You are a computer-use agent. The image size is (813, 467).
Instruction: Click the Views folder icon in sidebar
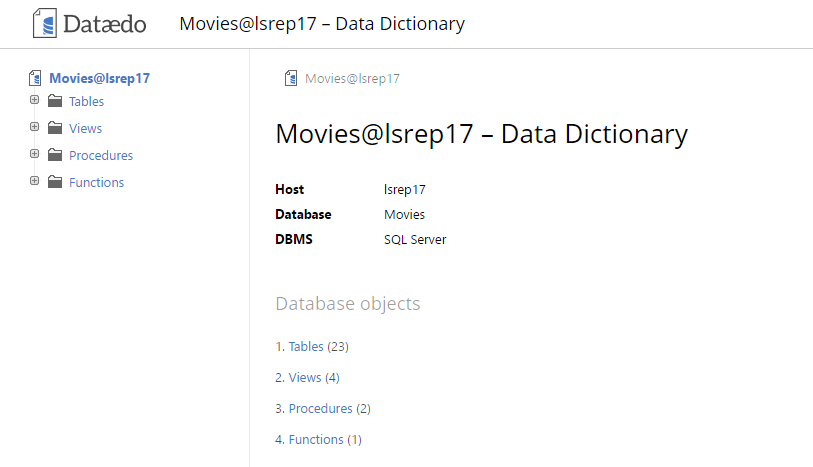click(54, 128)
